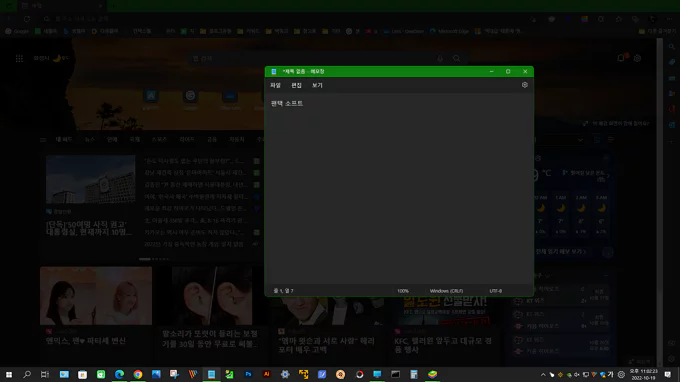
Task: Open the 파일 menu in Notepad
Action: 275,85
